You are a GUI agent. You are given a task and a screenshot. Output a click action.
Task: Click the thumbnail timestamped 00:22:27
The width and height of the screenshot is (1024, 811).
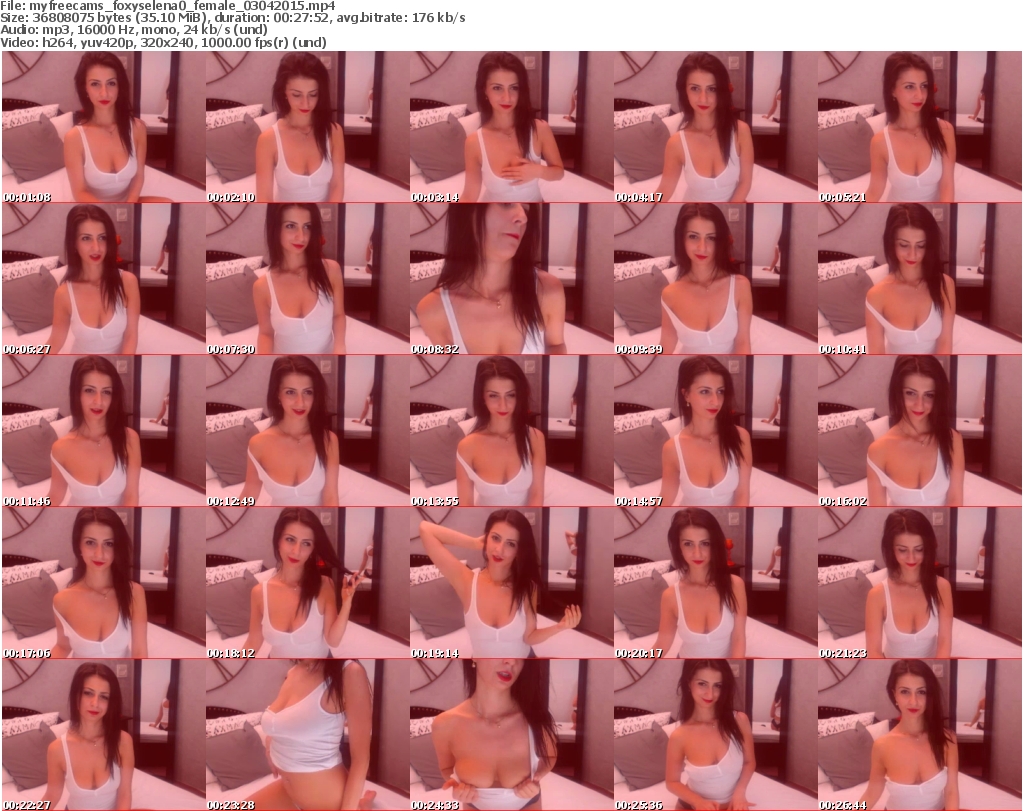pyautogui.click(x=104, y=735)
